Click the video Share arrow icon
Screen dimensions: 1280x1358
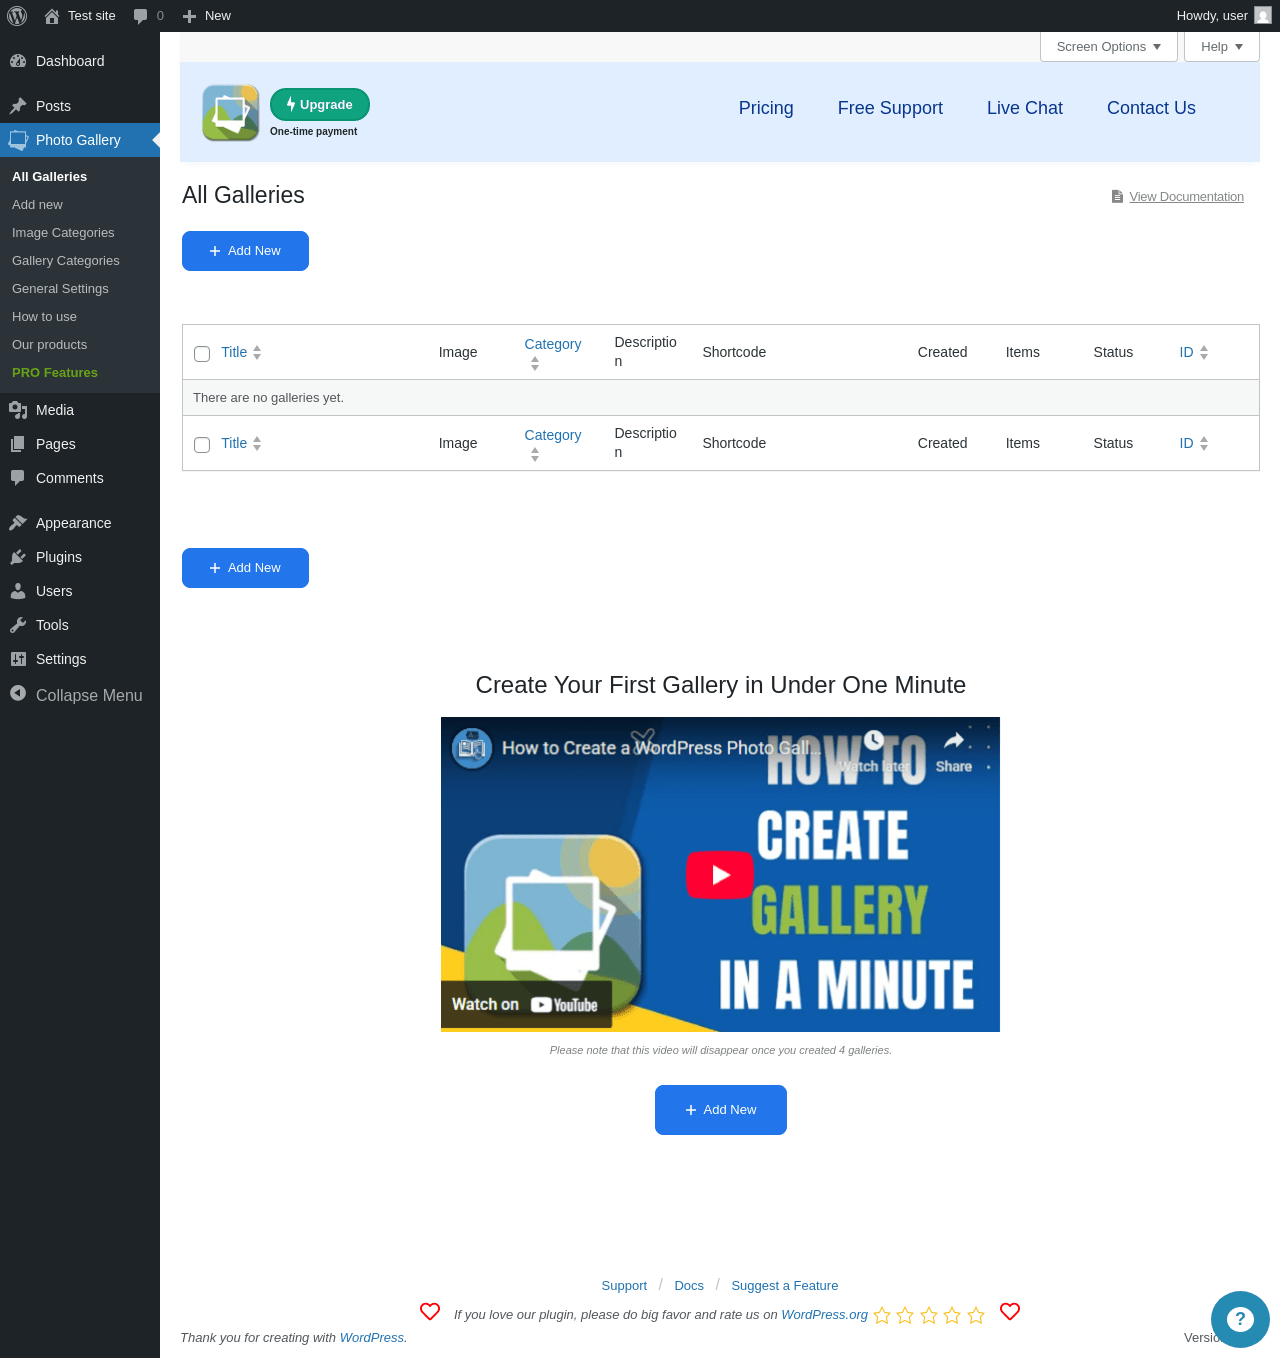pos(954,741)
